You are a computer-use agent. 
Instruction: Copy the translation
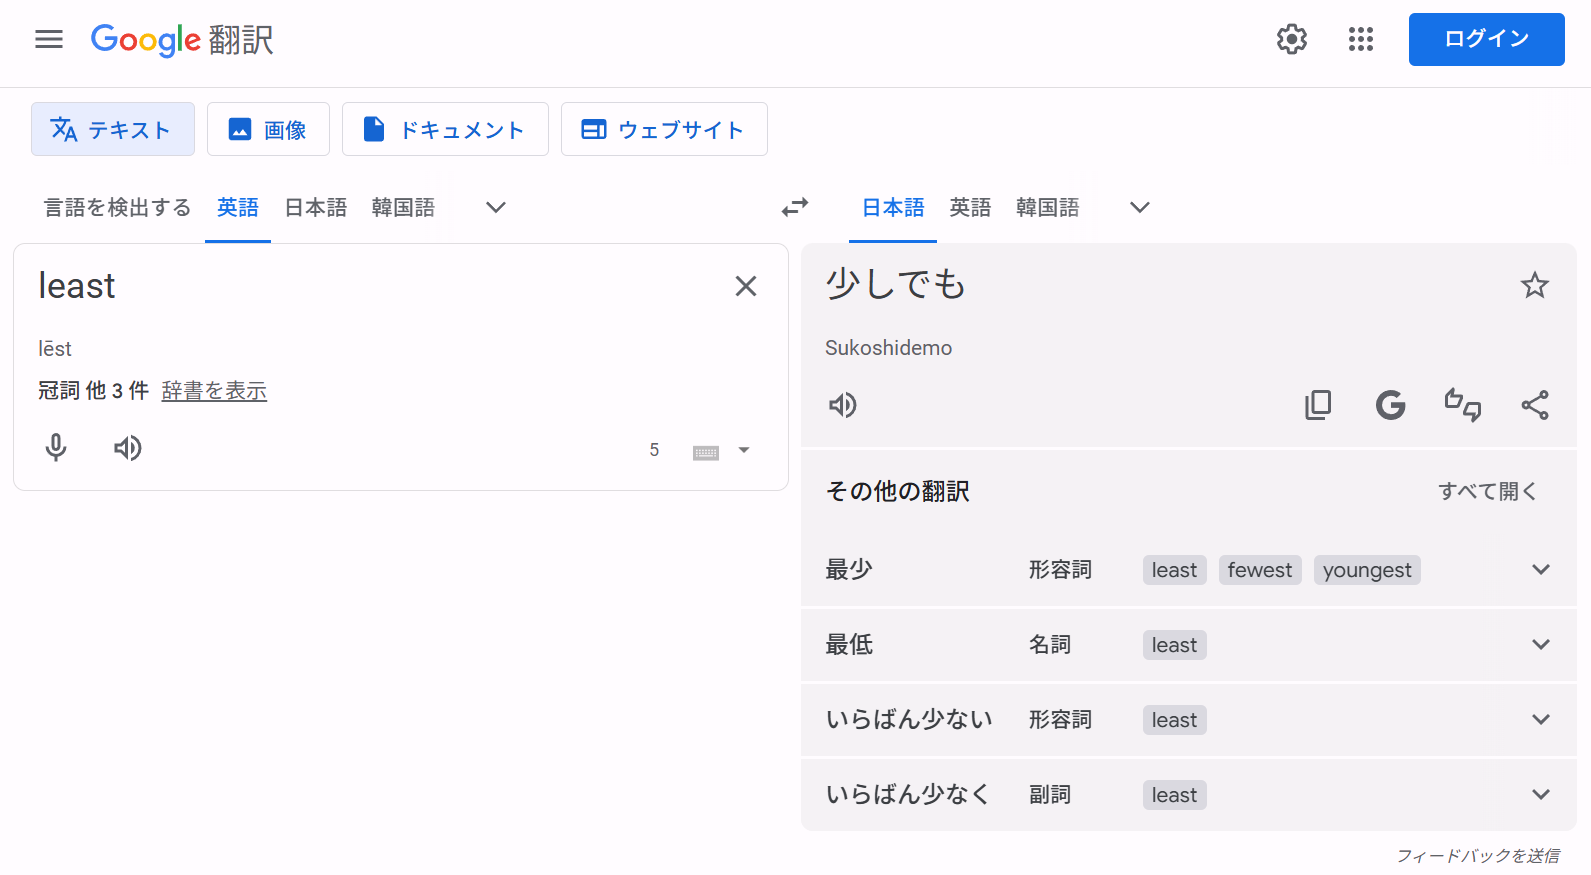tap(1318, 405)
